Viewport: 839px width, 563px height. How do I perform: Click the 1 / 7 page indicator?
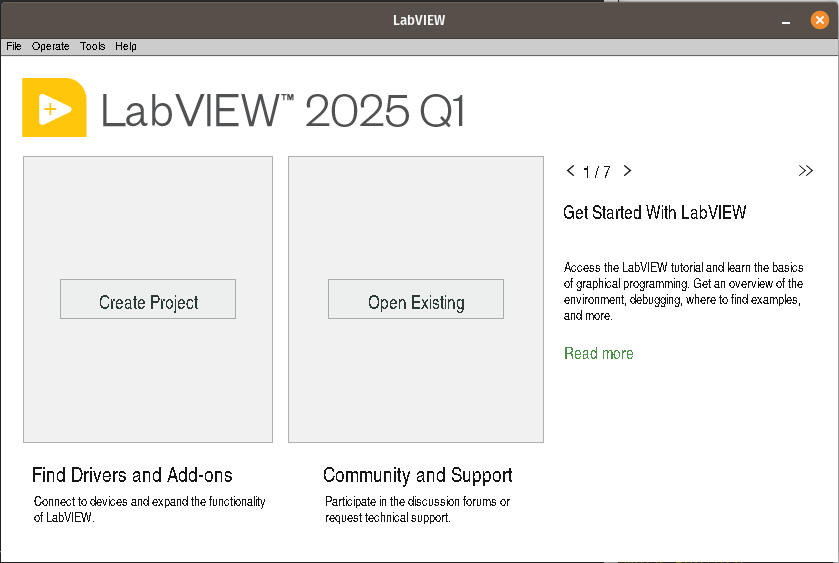tap(597, 172)
